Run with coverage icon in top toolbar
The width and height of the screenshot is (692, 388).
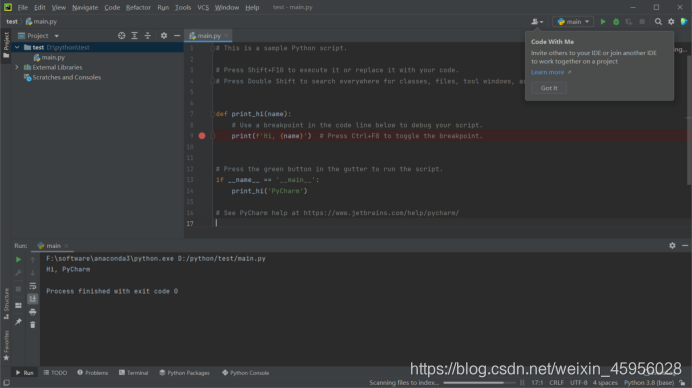point(629,22)
